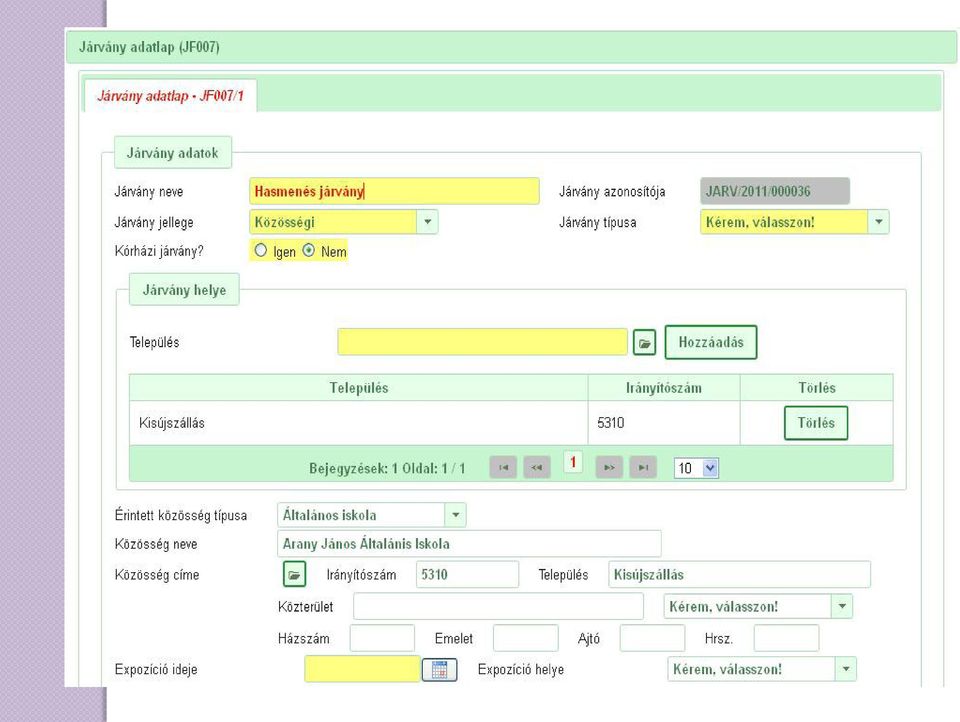The width and height of the screenshot is (960, 722).
Task: Click the Törlés column header
Action: click(817, 388)
